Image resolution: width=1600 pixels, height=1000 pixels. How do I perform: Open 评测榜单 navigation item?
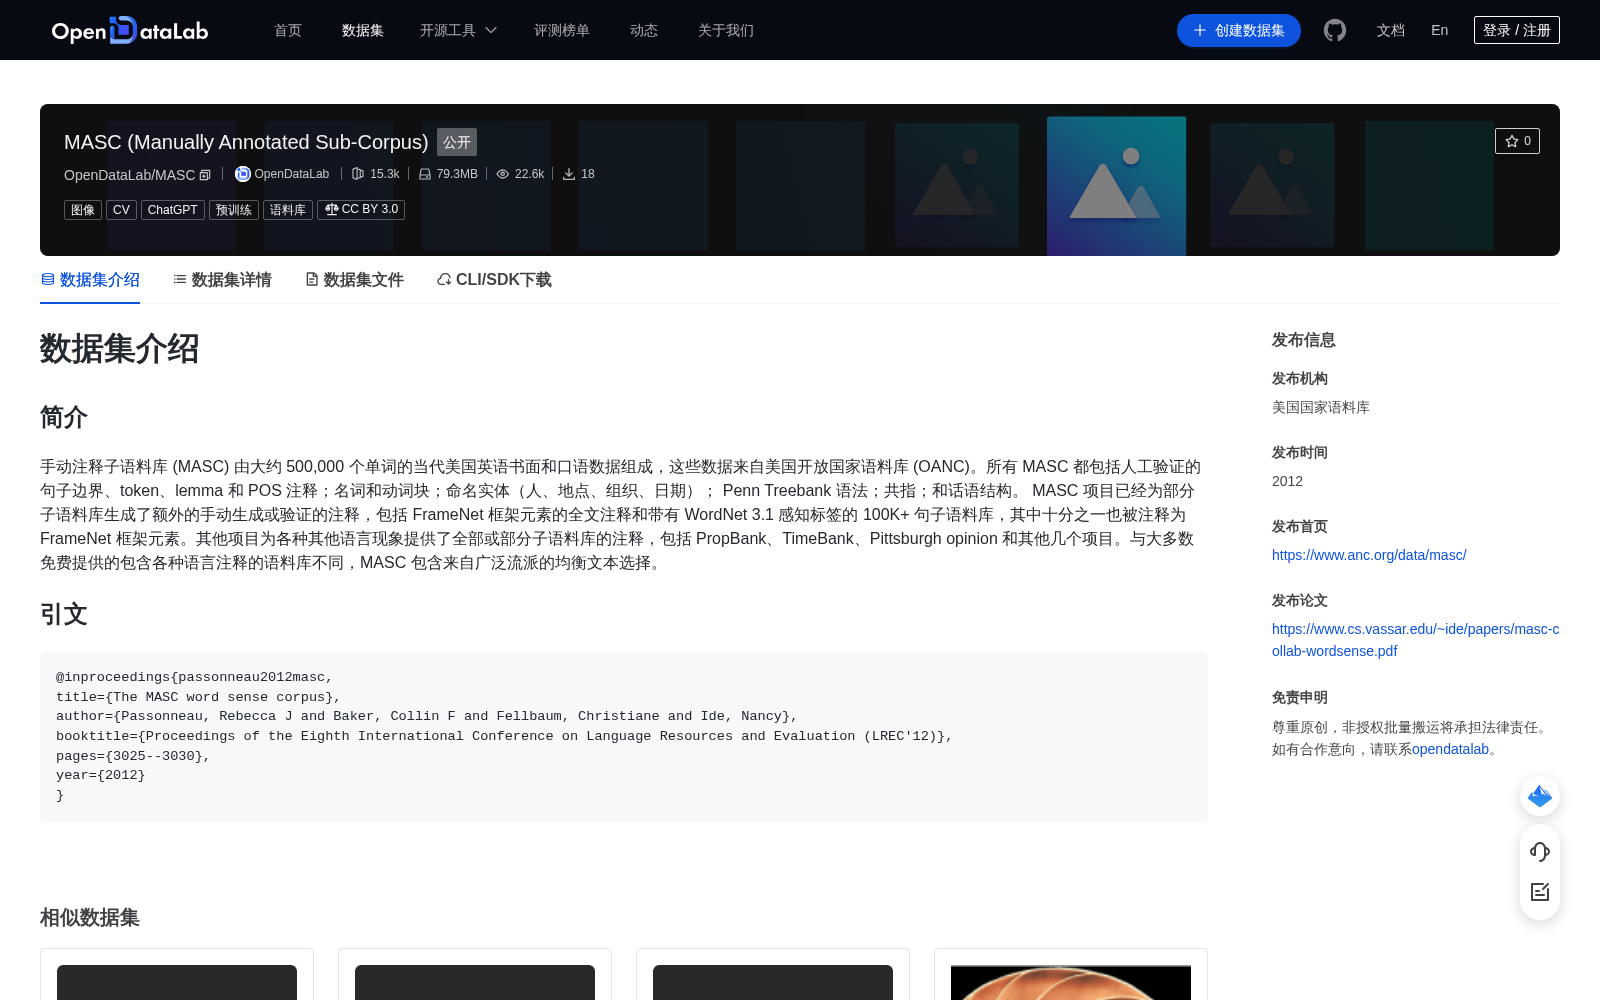coord(562,30)
